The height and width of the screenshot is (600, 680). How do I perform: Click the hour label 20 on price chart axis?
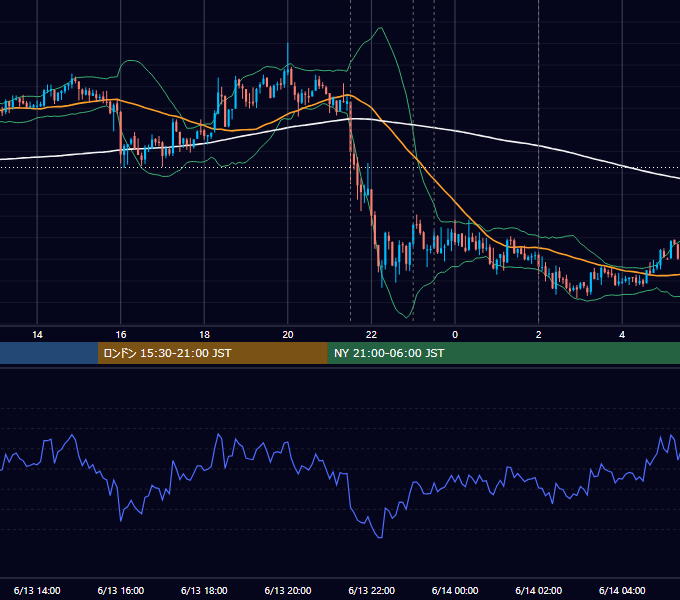tap(288, 335)
